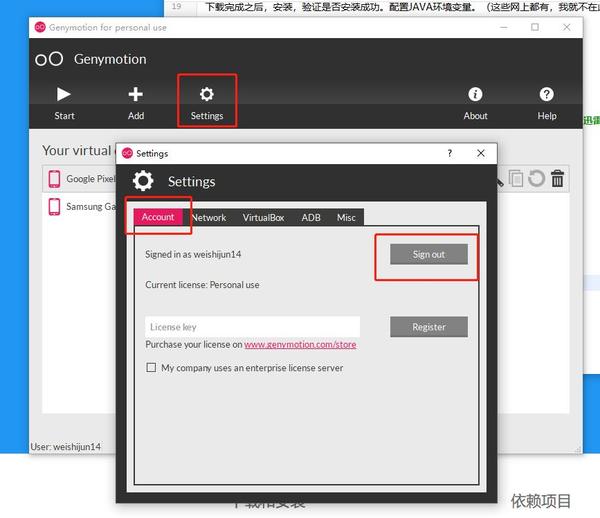Click the 'Your virtual' devices heading
600x518 pixels.
[x=77, y=151]
